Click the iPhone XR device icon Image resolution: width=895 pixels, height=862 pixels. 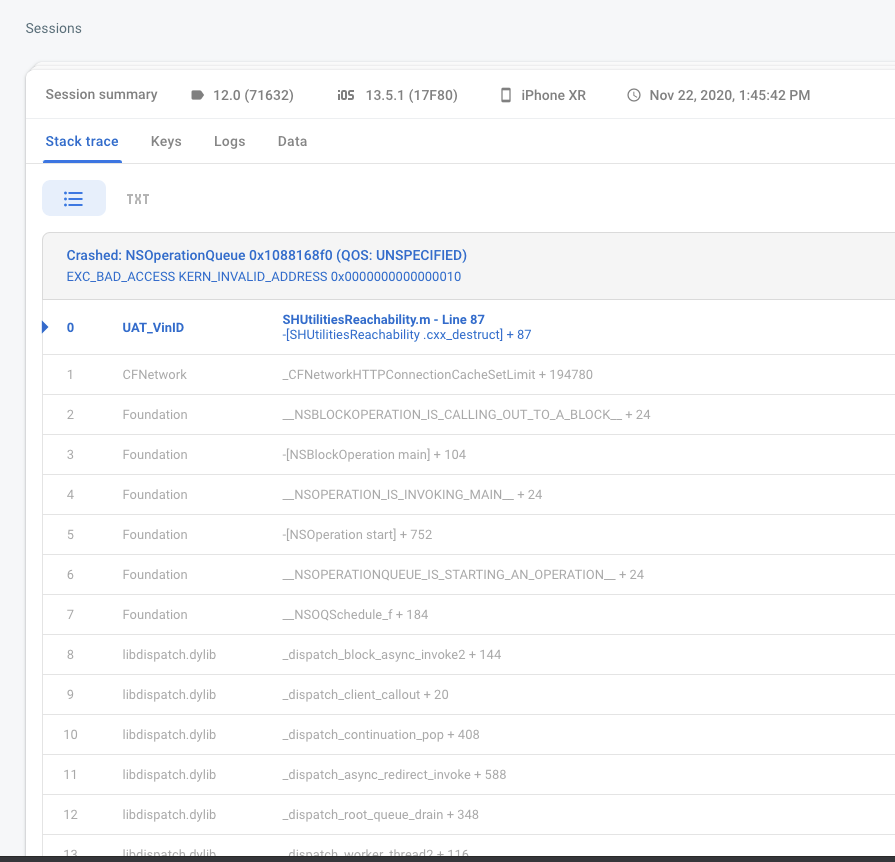pos(506,95)
